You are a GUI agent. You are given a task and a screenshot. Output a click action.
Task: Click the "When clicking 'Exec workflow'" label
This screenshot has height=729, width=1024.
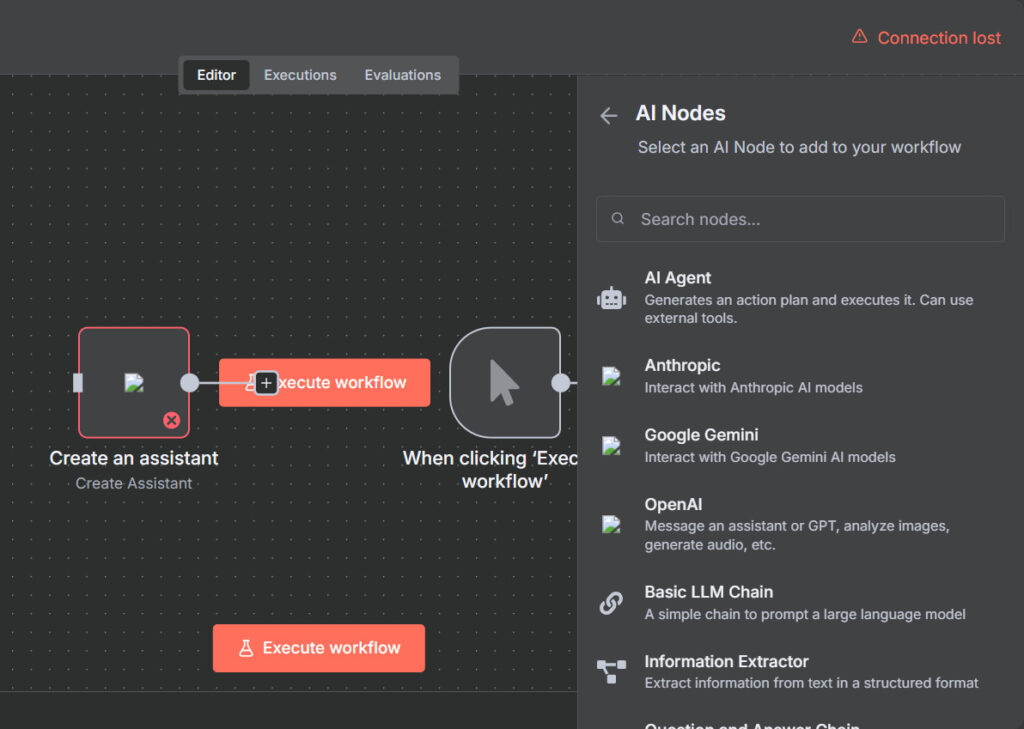[491, 470]
